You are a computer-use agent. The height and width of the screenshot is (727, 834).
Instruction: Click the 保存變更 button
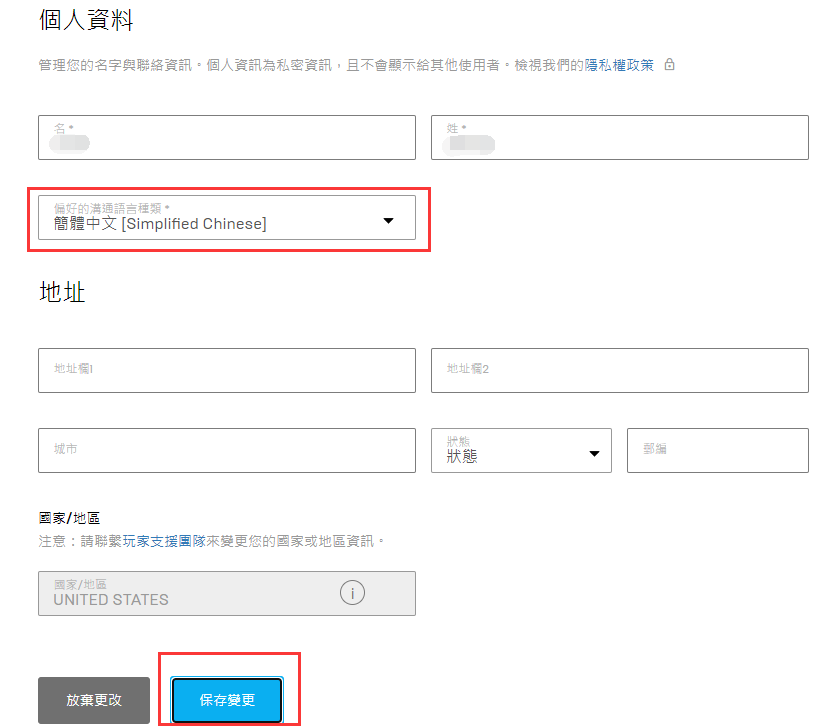click(x=227, y=700)
